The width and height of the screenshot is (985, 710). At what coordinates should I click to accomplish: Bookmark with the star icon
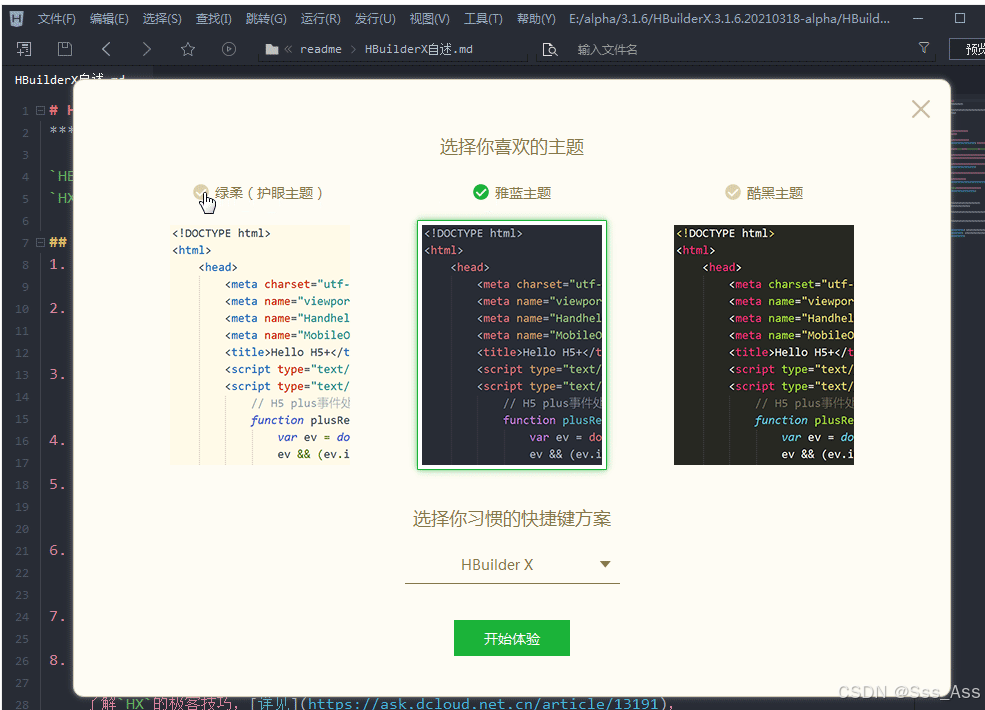click(x=188, y=49)
